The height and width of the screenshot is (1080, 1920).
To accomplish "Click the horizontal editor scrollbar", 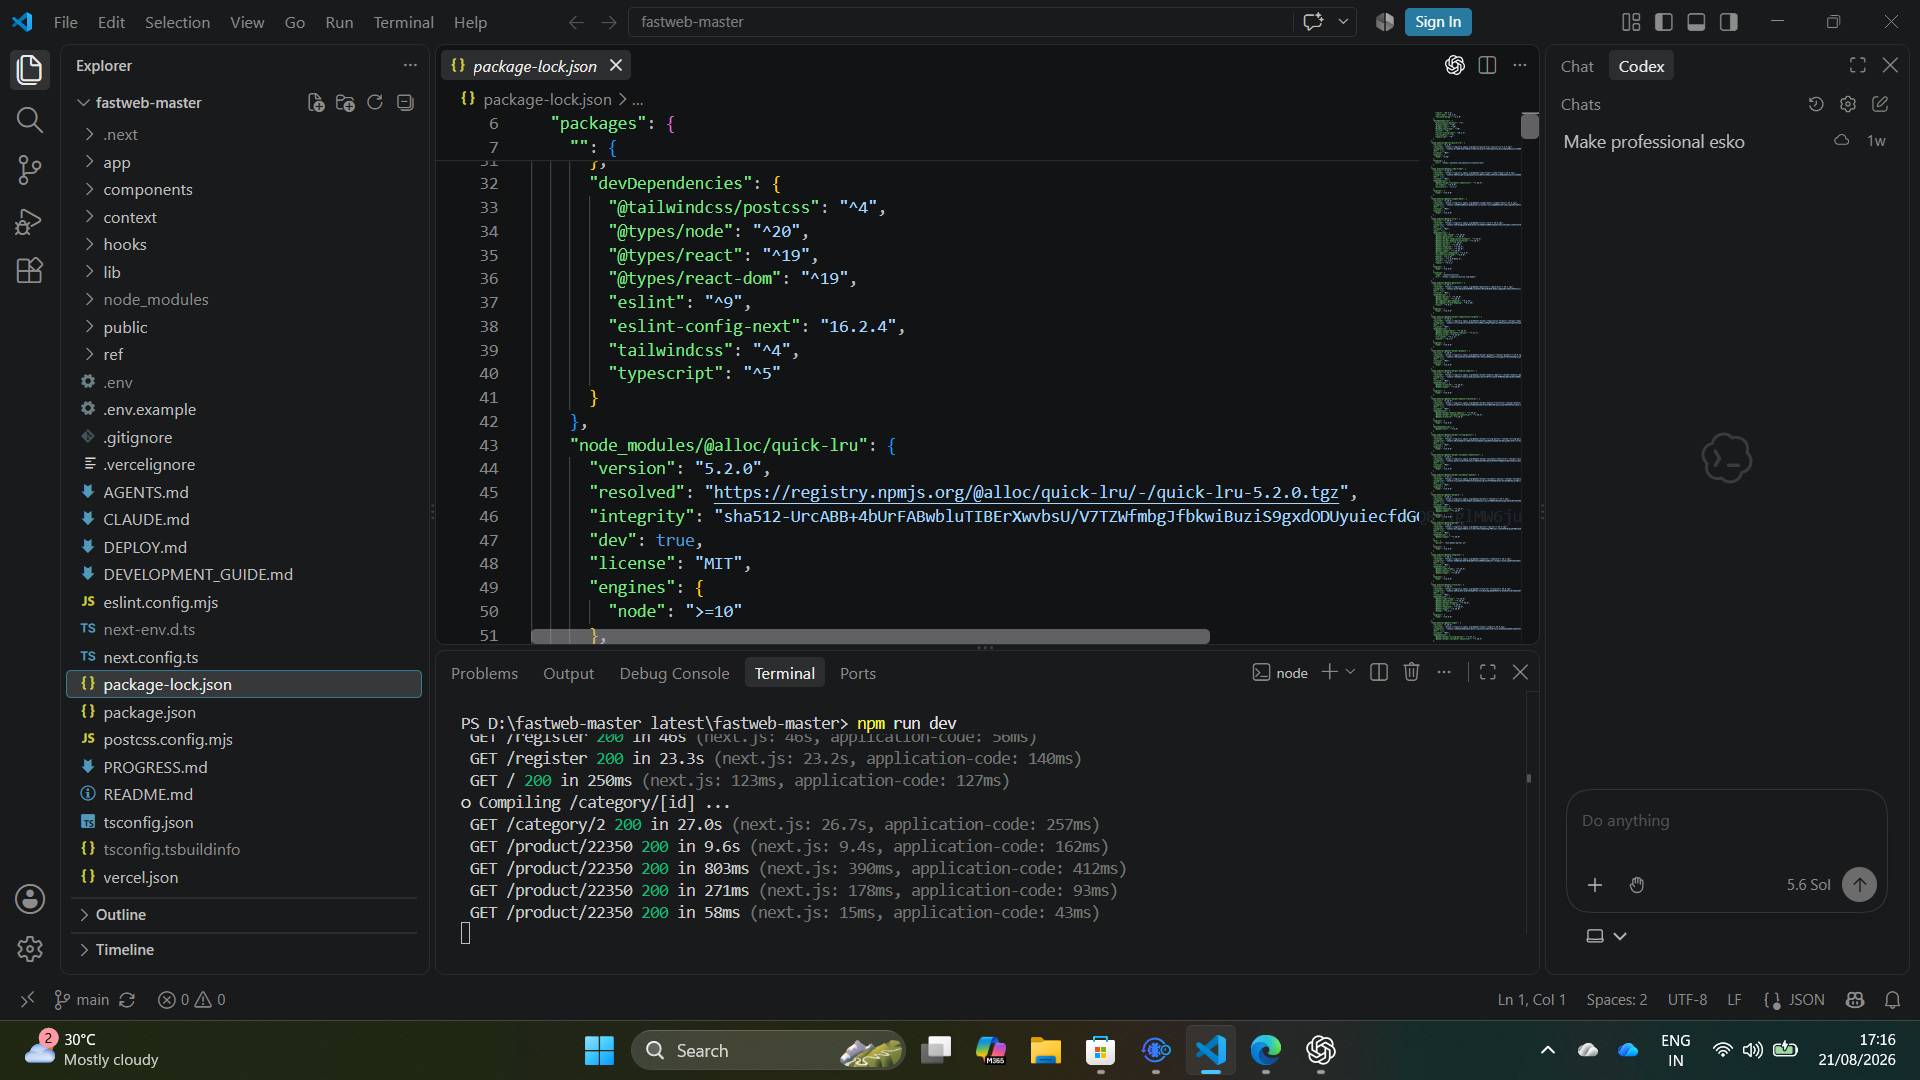I will 870,636.
